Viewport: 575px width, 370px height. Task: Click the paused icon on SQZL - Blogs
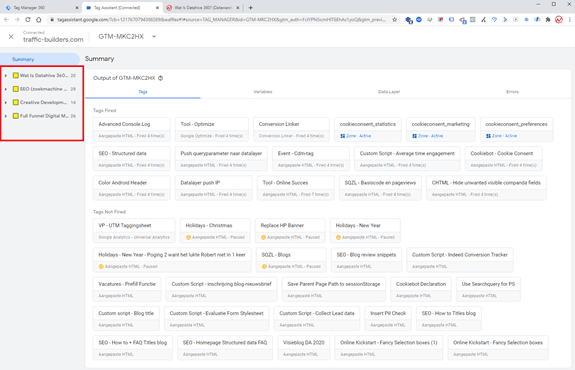tap(264, 267)
